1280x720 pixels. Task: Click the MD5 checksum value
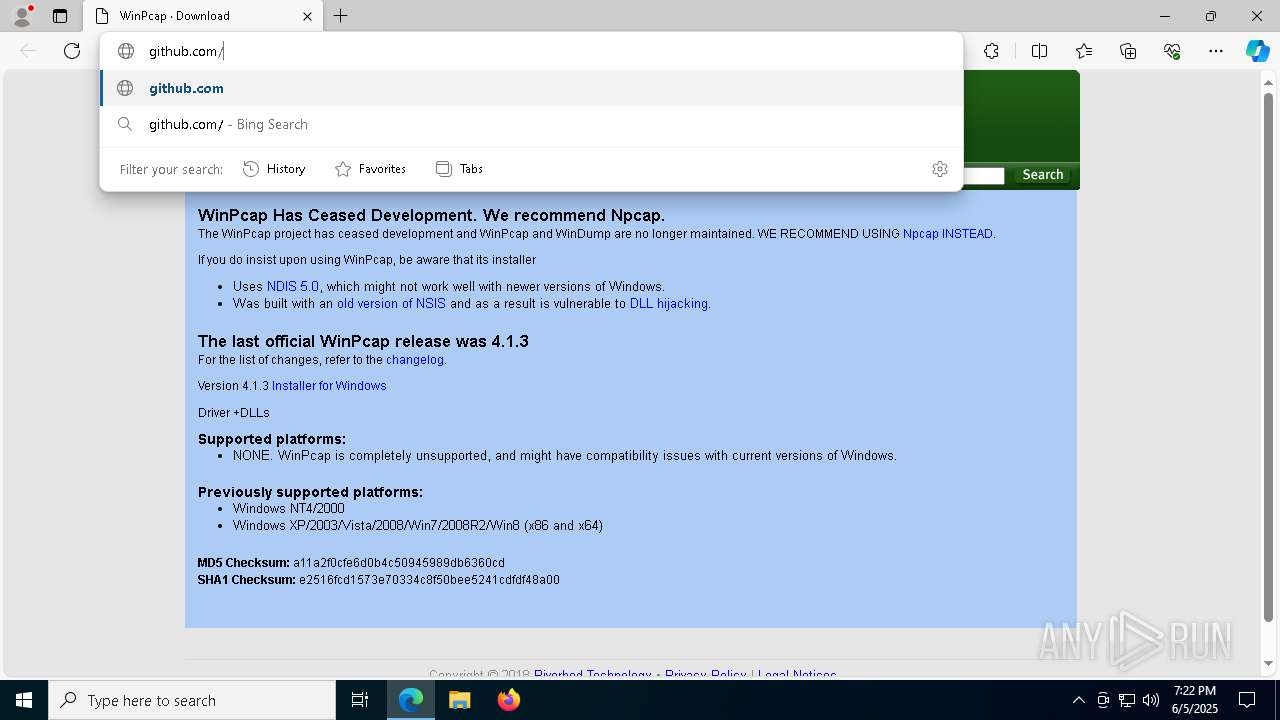pyautogui.click(x=399, y=563)
